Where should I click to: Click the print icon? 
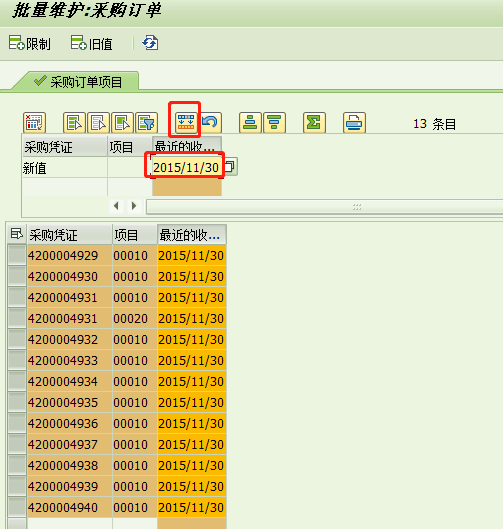(354, 122)
